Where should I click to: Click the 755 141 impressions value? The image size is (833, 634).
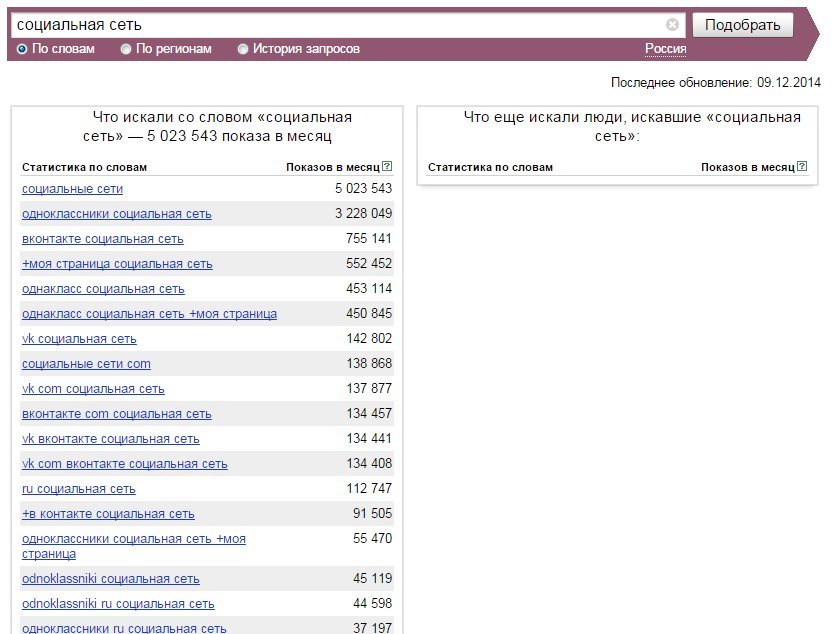click(x=369, y=238)
